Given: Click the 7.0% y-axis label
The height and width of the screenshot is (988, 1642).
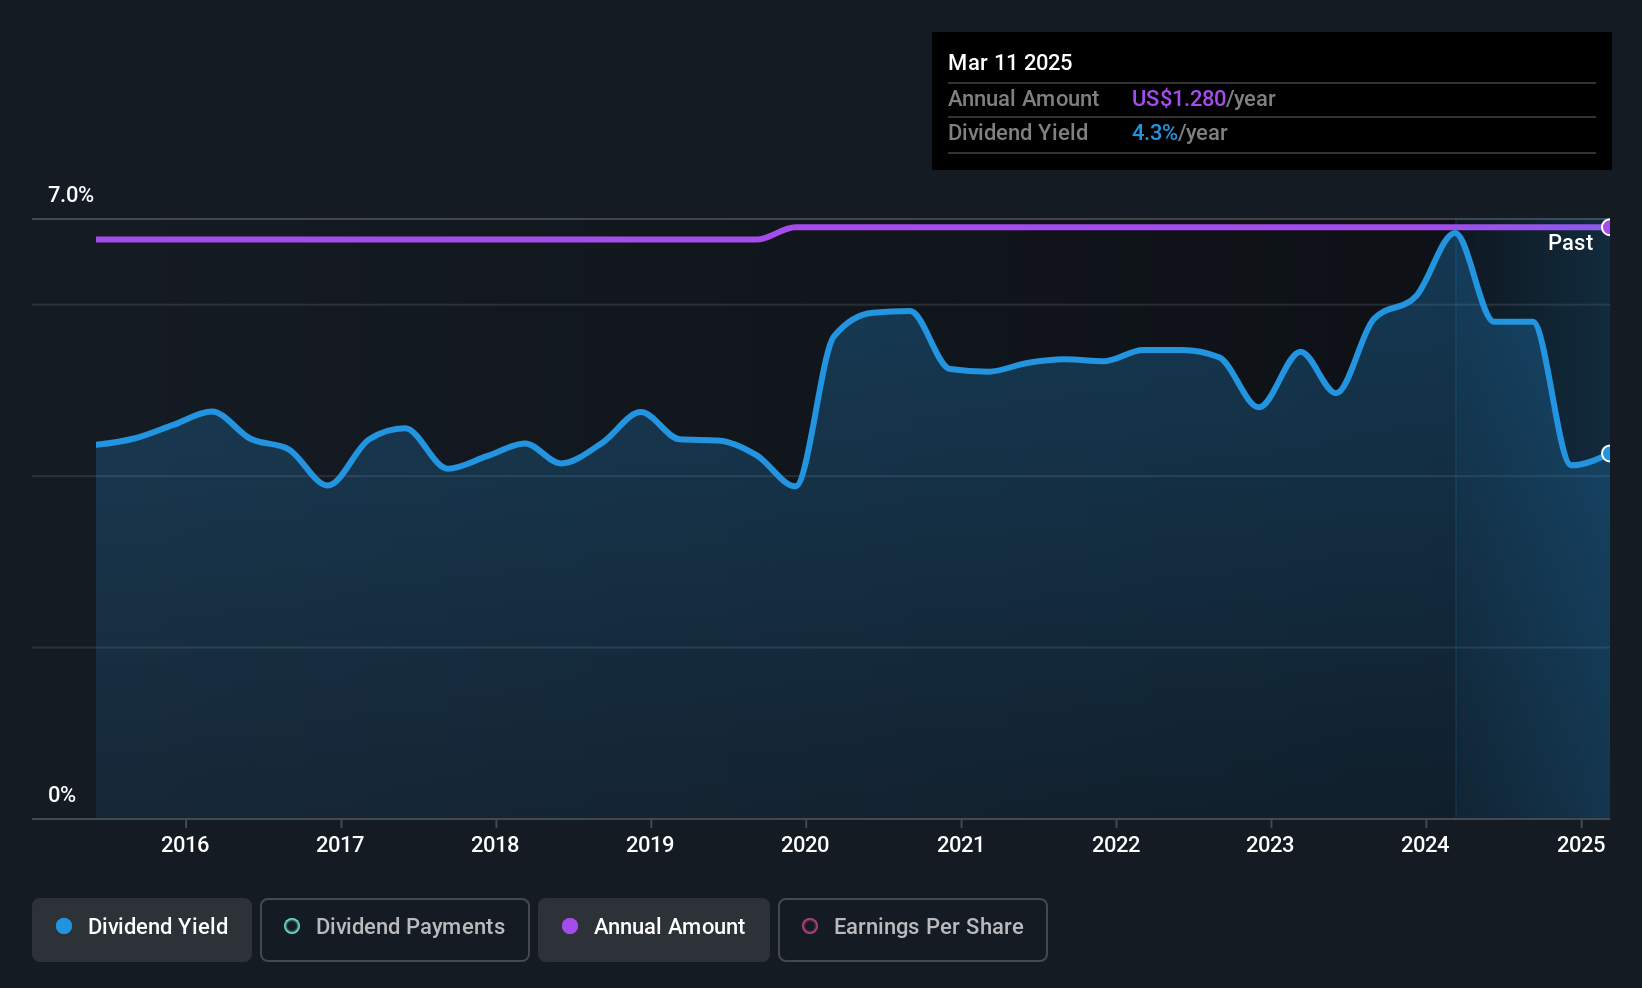Looking at the screenshot, I should point(71,195).
